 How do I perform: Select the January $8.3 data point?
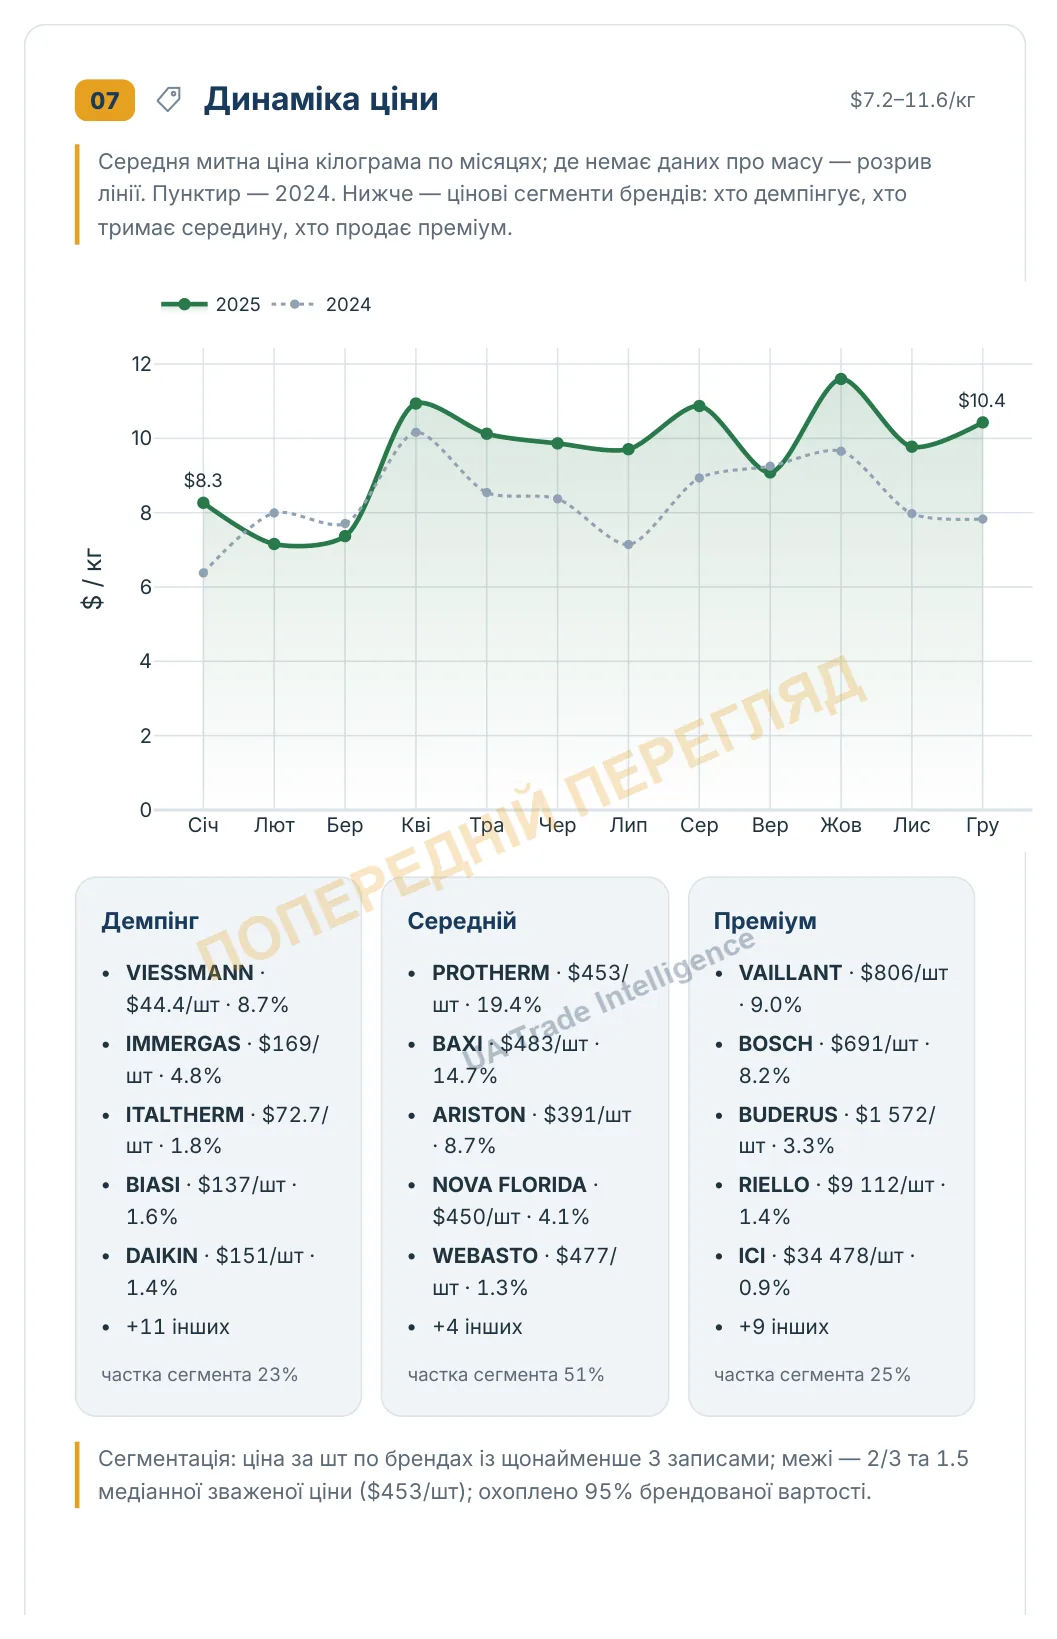click(x=203, y=503)
